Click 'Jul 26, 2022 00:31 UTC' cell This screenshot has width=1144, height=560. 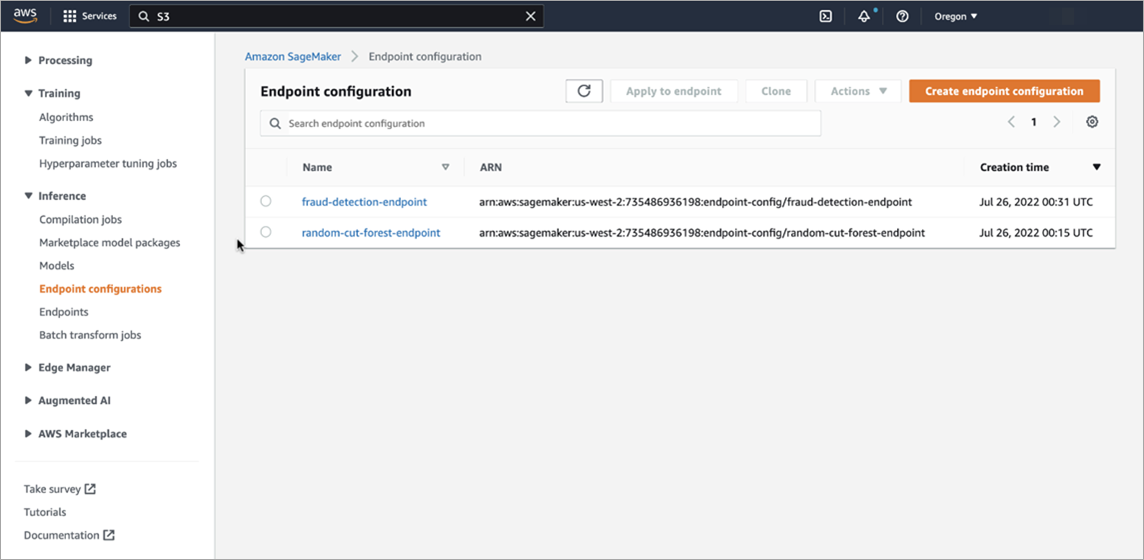[1036, 202]
